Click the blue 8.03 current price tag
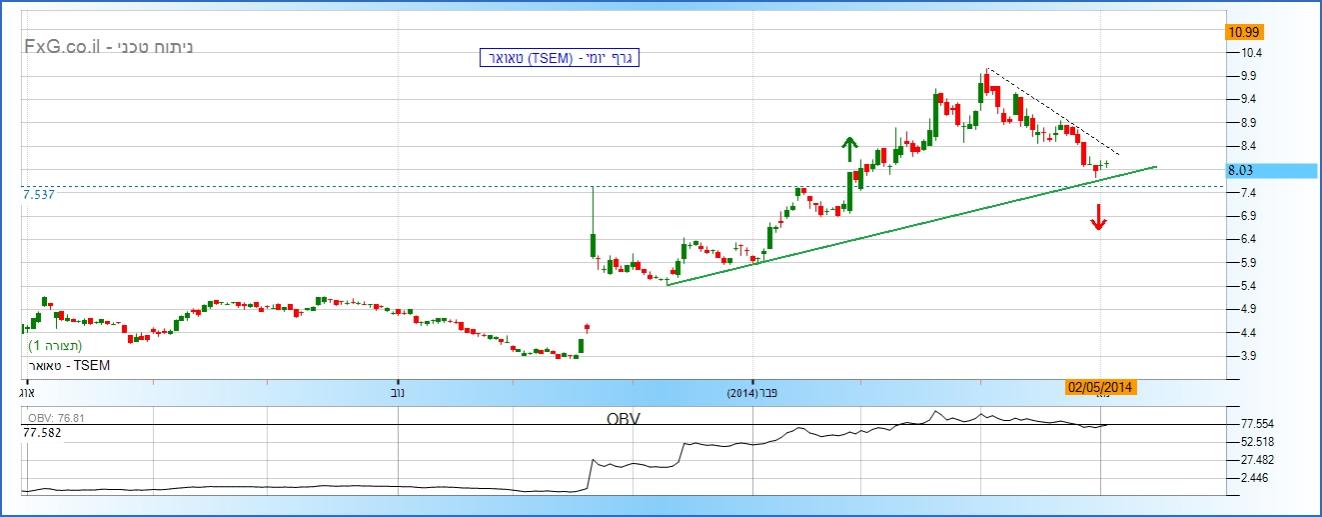 pyautogui.click(x=1270, y=171)
